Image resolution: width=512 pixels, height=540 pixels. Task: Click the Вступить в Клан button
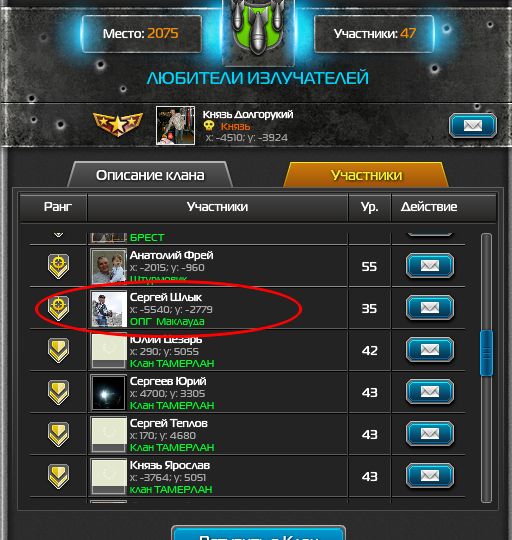(258, 533)
